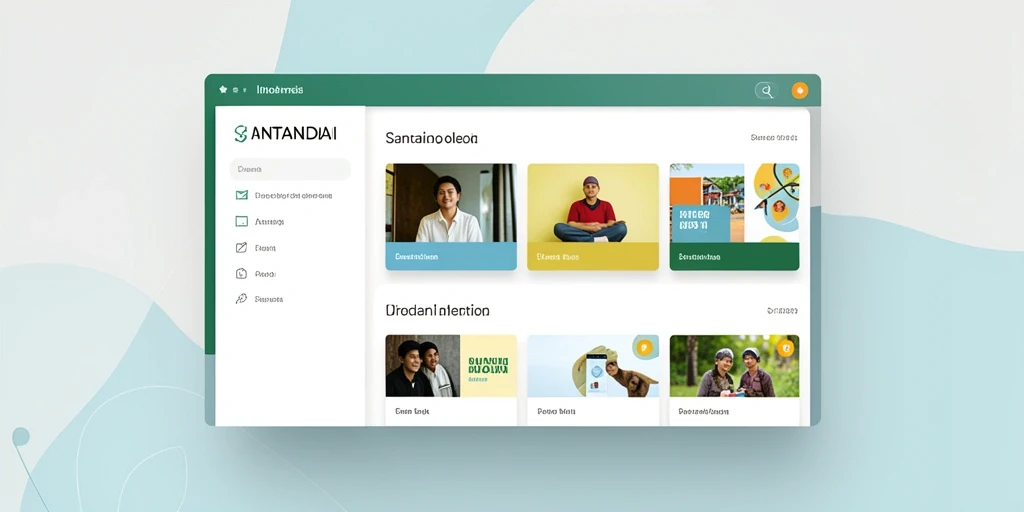Click the clock icon in the sidebar

click(x=241, y=274)
